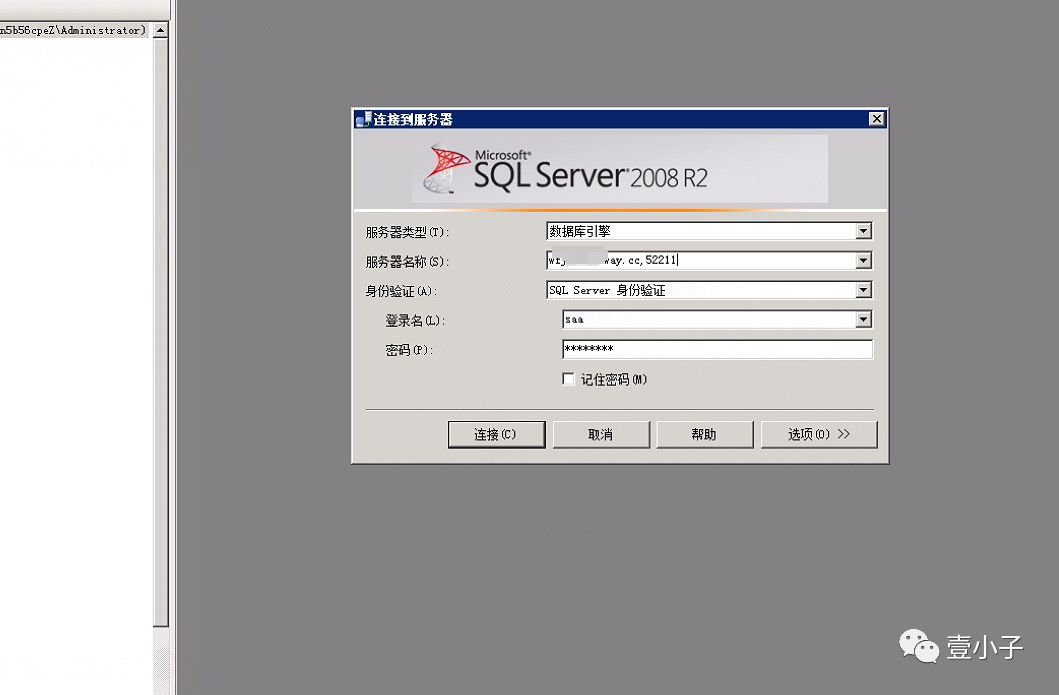1059x695 pixels.
Task: Click the Cancel (取消) button
Action: [x=600, y=434]
